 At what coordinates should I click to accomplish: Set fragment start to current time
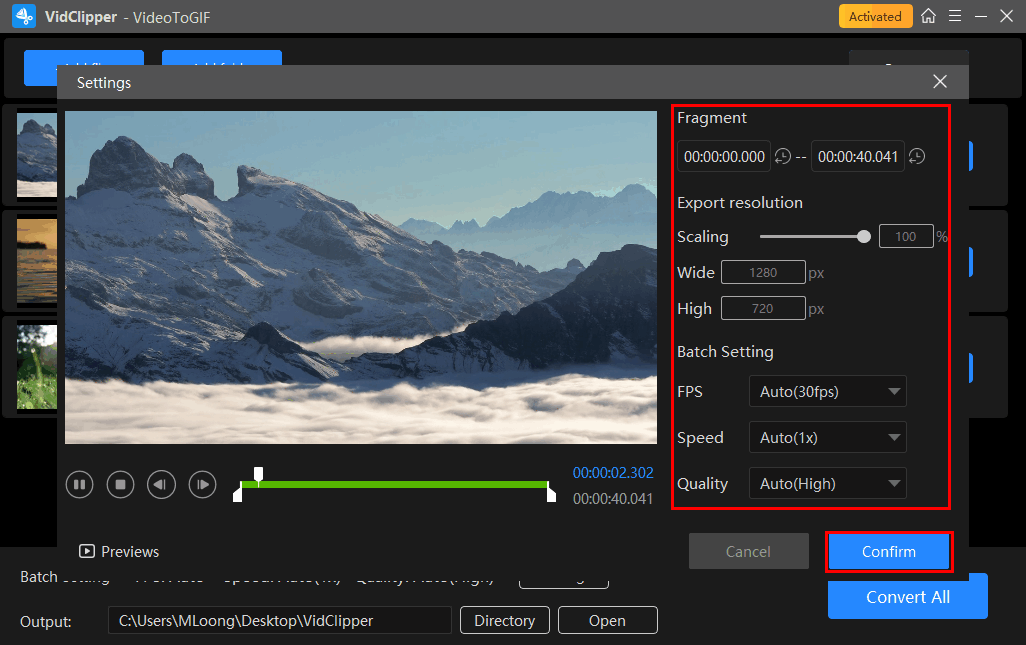783,157
